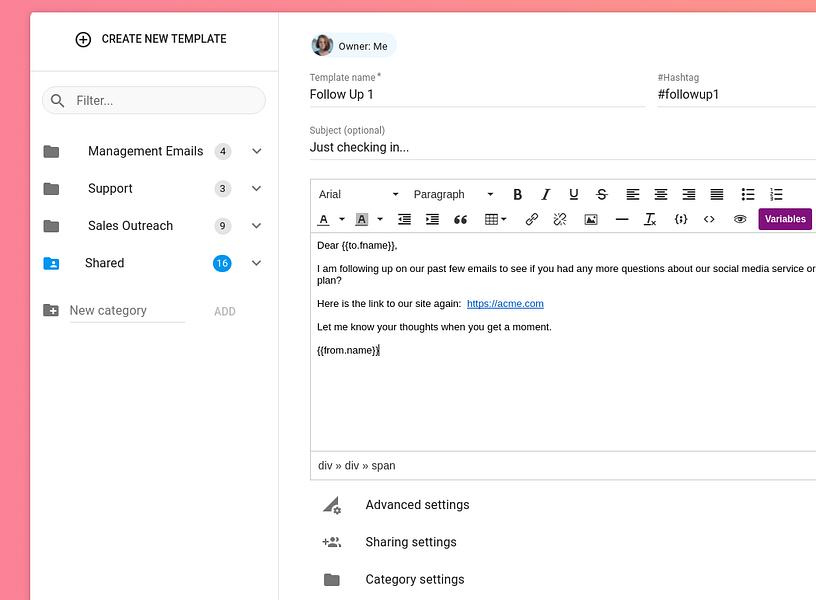Click the ADD category button
This screenshot has height=600, width=816.
(x=225, y=311)
